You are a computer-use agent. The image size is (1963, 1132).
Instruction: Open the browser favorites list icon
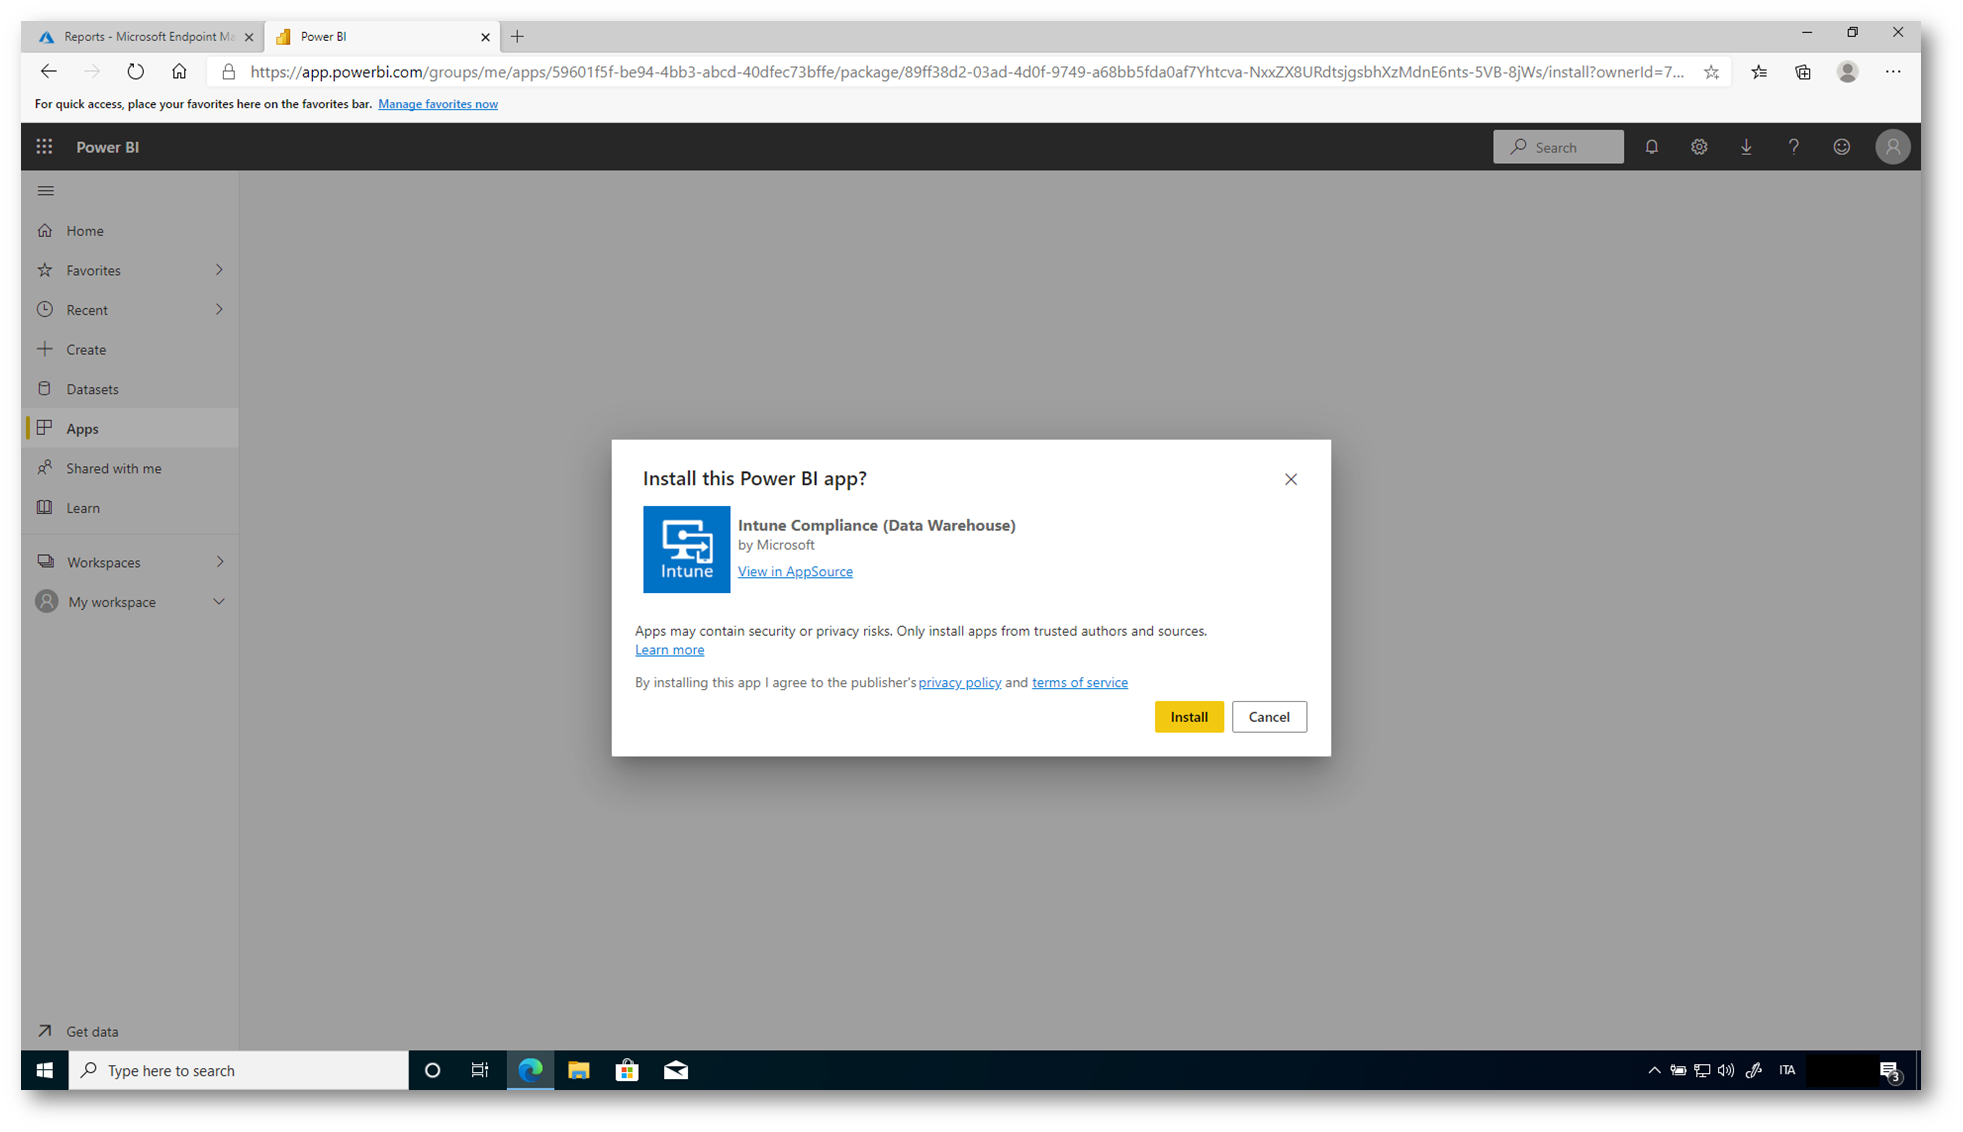[1759, 72]
